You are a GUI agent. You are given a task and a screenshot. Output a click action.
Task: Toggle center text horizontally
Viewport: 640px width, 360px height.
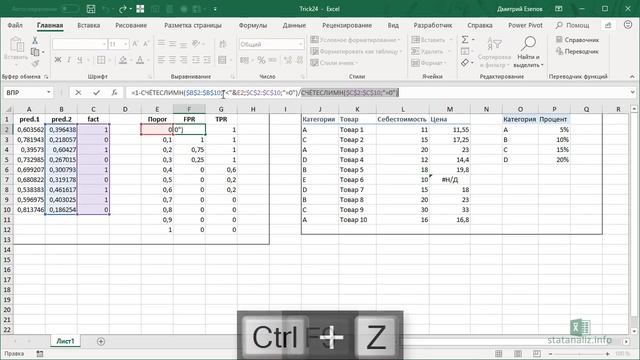pos(173,60)
